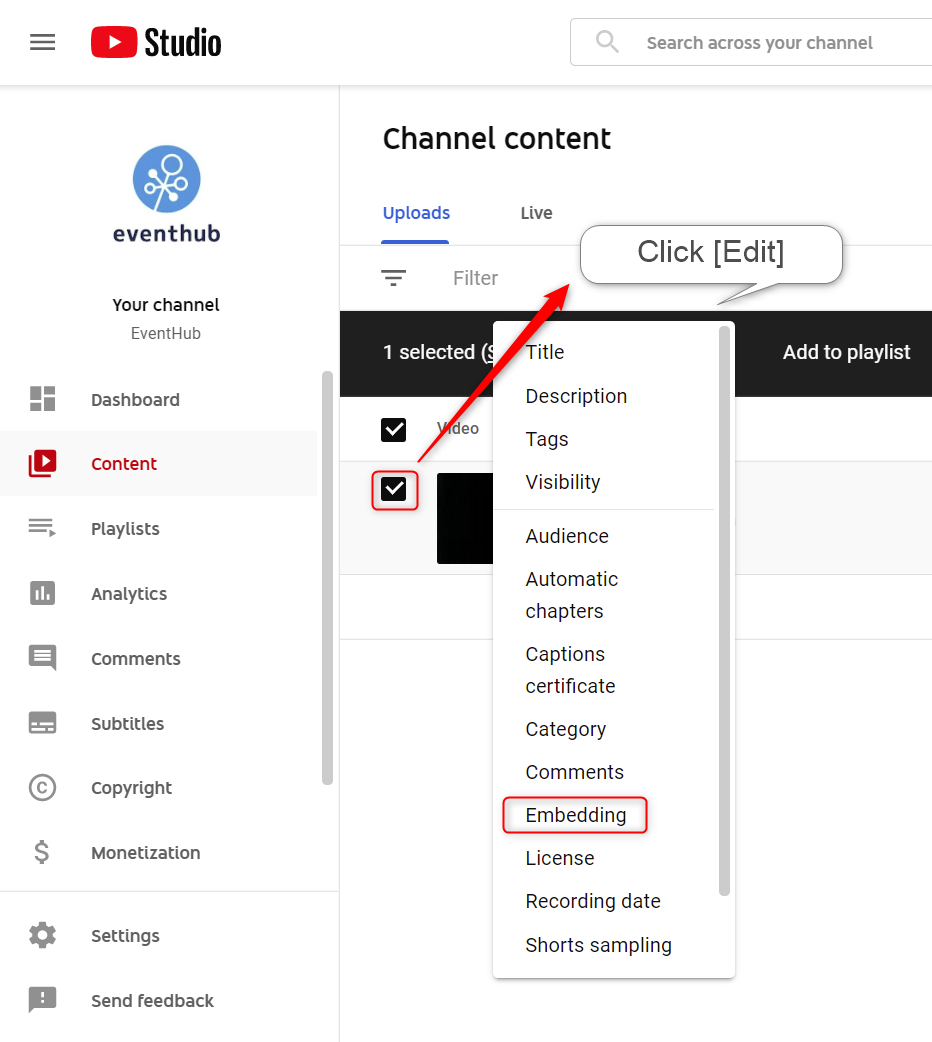Image resolution: width=932 pixels, height=1042 pixels.
Task: Pick Audience option in the Edit dropdown
Action: (x=567, y=536)
